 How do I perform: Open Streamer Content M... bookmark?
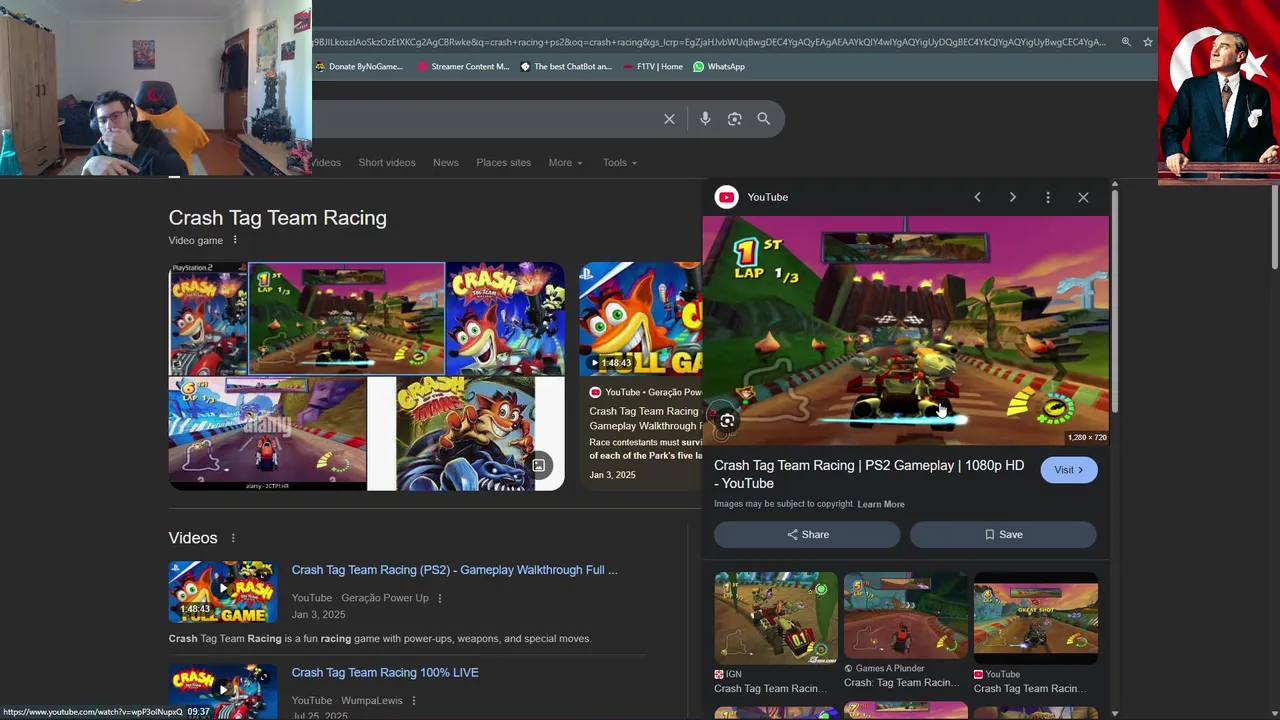[x=463, y=67]
